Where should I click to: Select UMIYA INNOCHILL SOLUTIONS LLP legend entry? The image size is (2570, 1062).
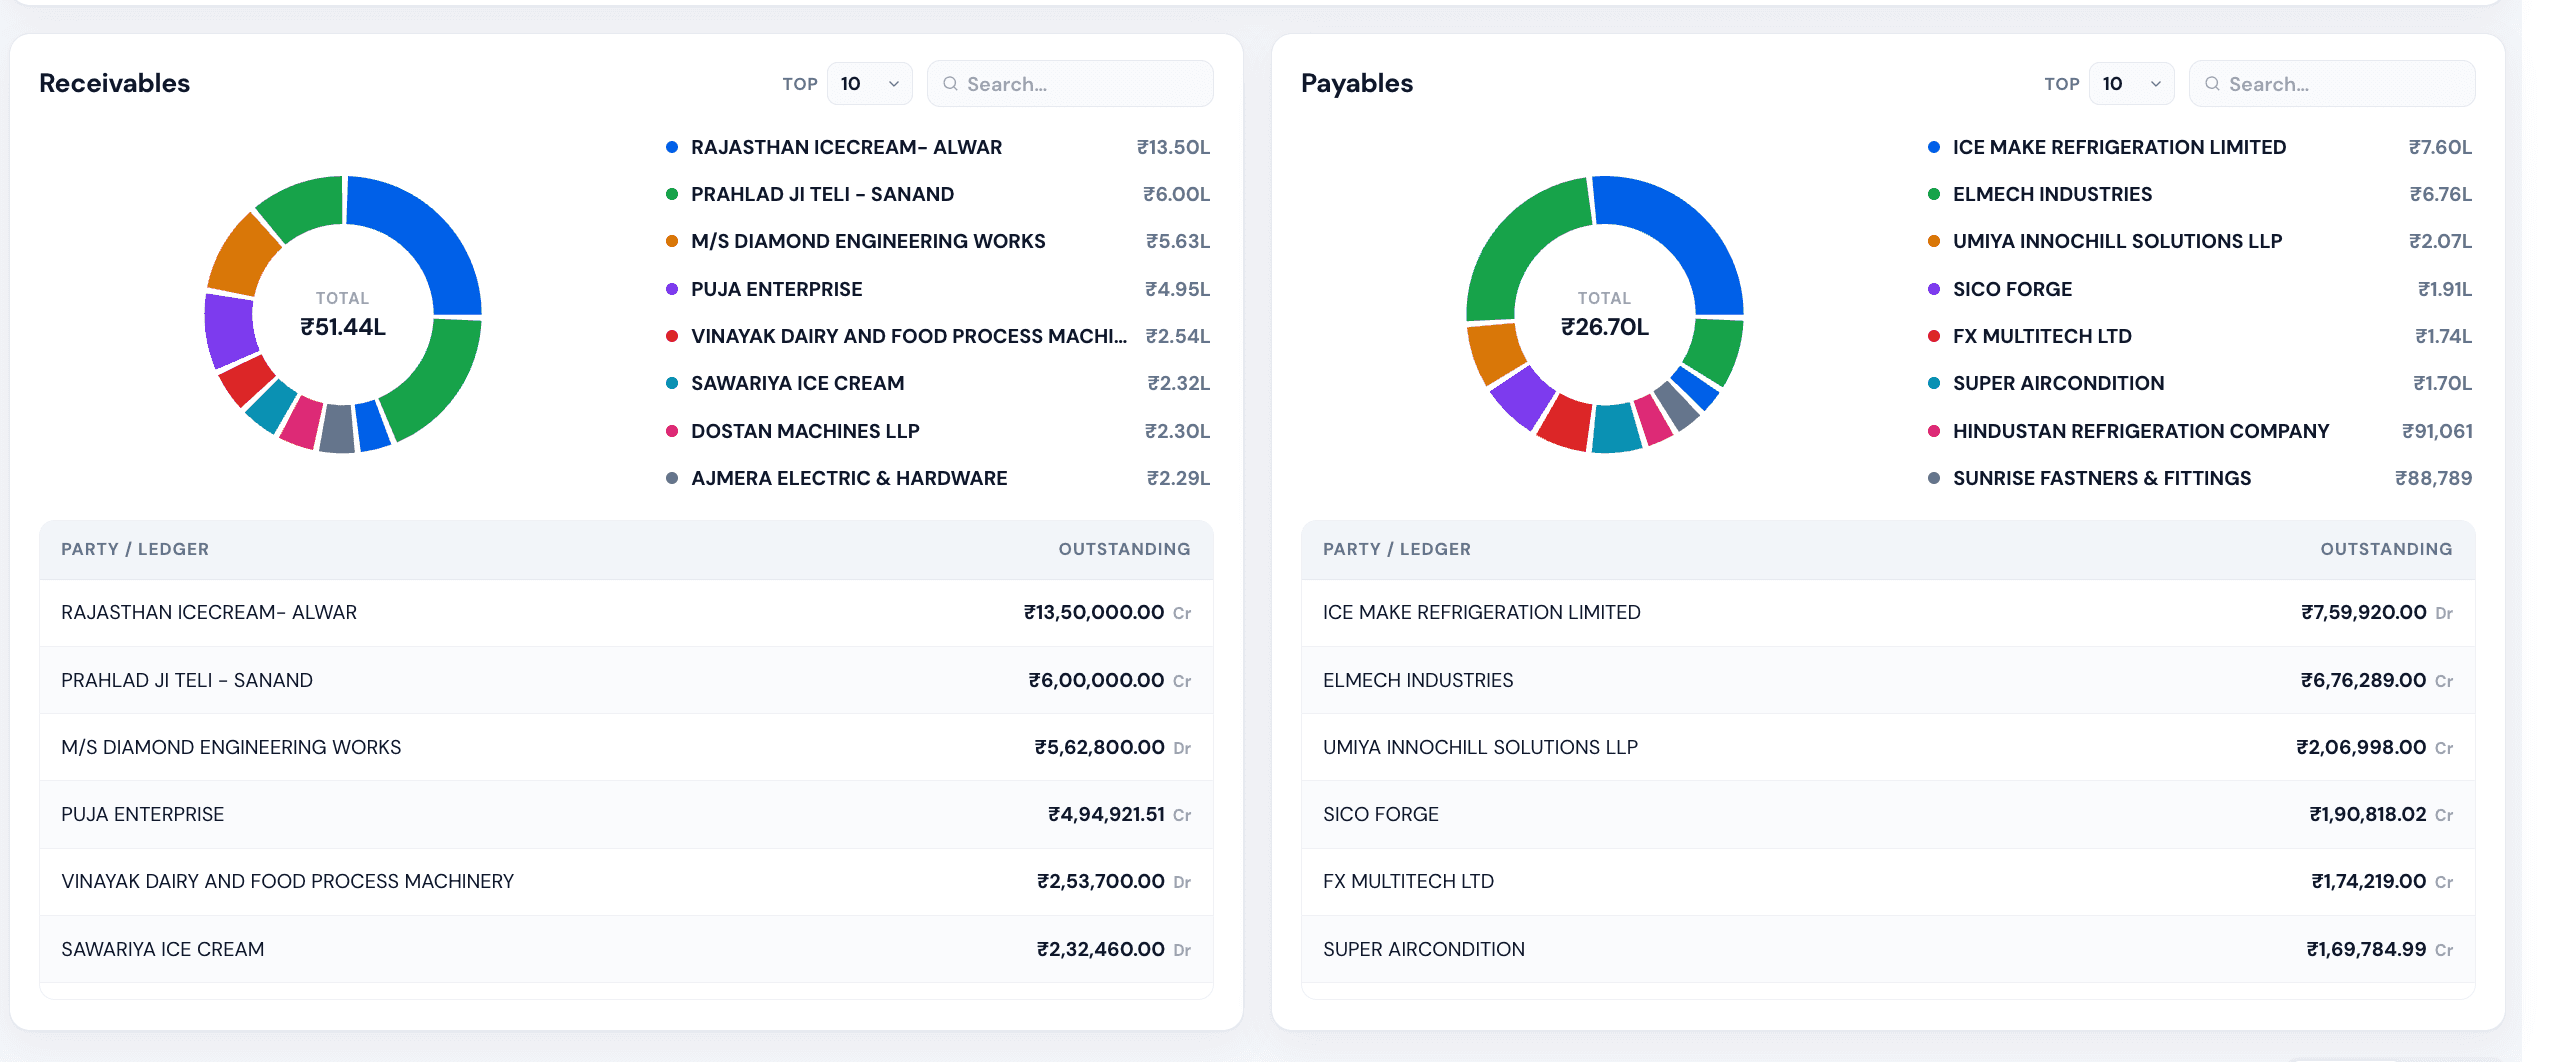2200,241
